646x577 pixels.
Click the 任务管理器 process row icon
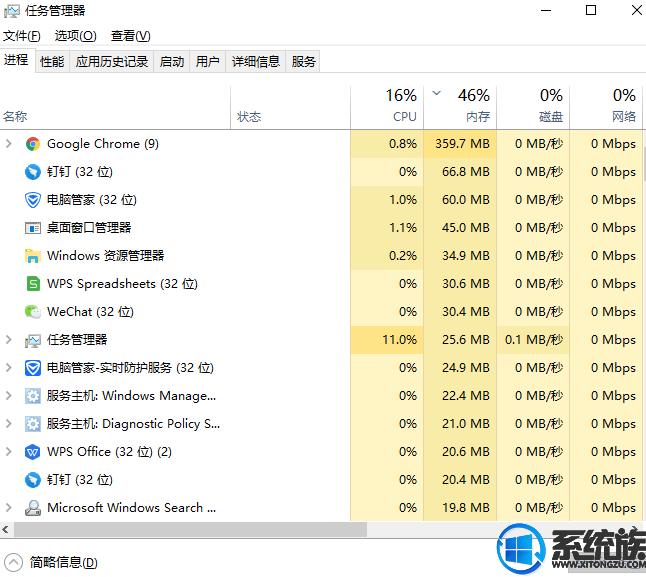(x=33, y=340)
